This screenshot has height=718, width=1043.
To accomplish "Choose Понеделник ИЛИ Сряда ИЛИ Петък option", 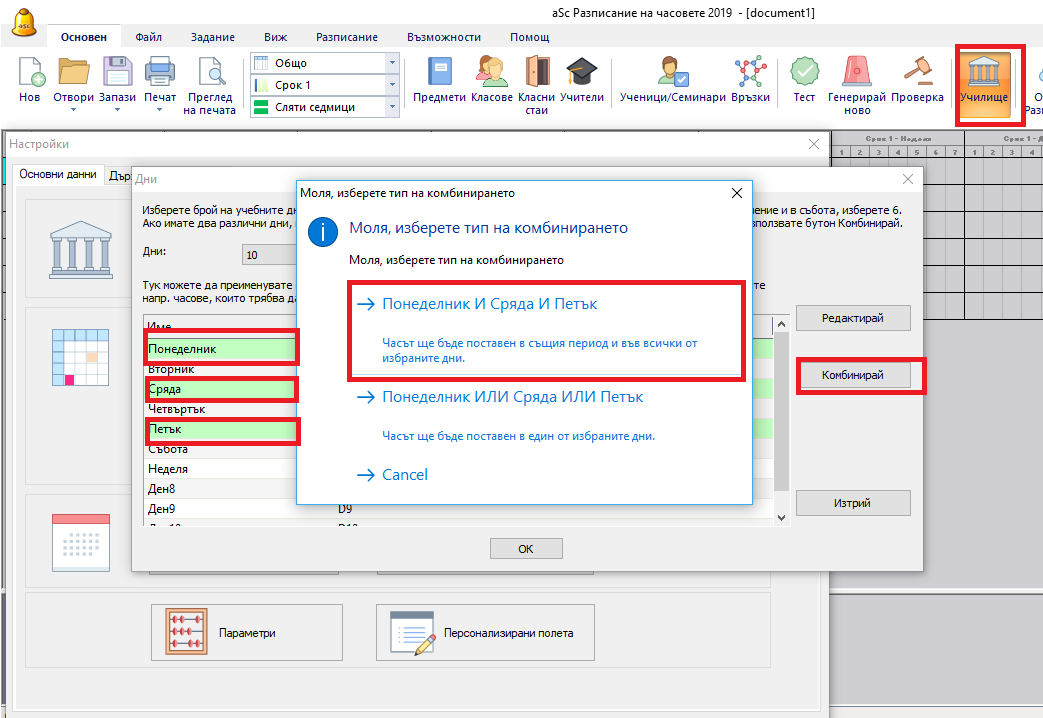I will tap(512, 397).
